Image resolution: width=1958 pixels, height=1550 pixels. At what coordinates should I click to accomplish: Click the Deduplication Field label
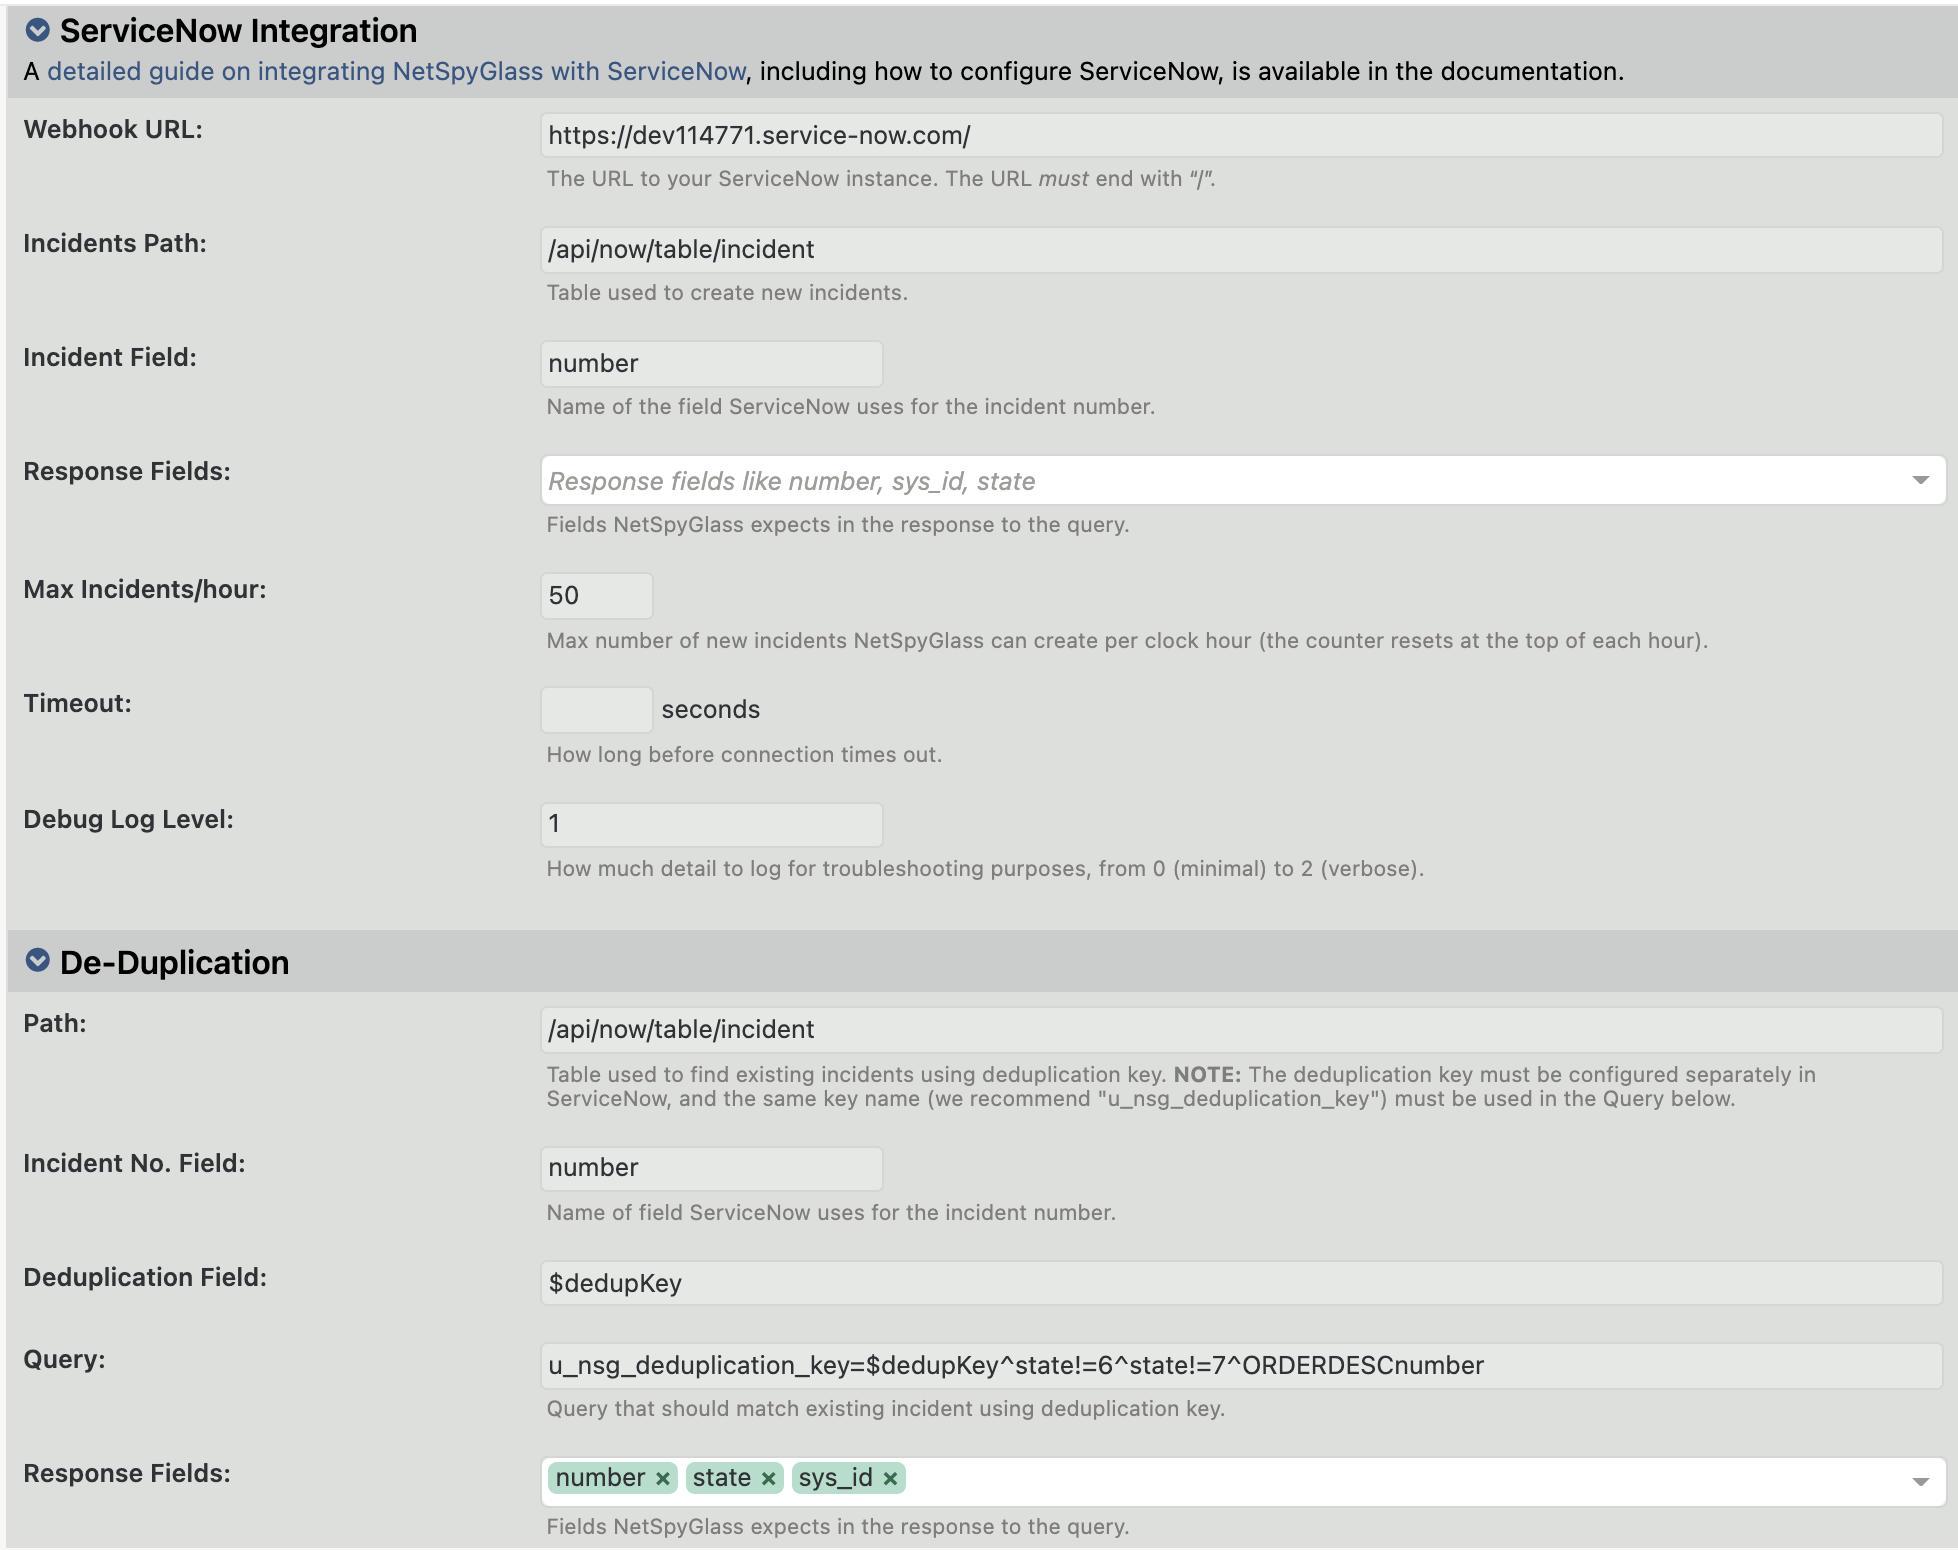coord(145,1277)
